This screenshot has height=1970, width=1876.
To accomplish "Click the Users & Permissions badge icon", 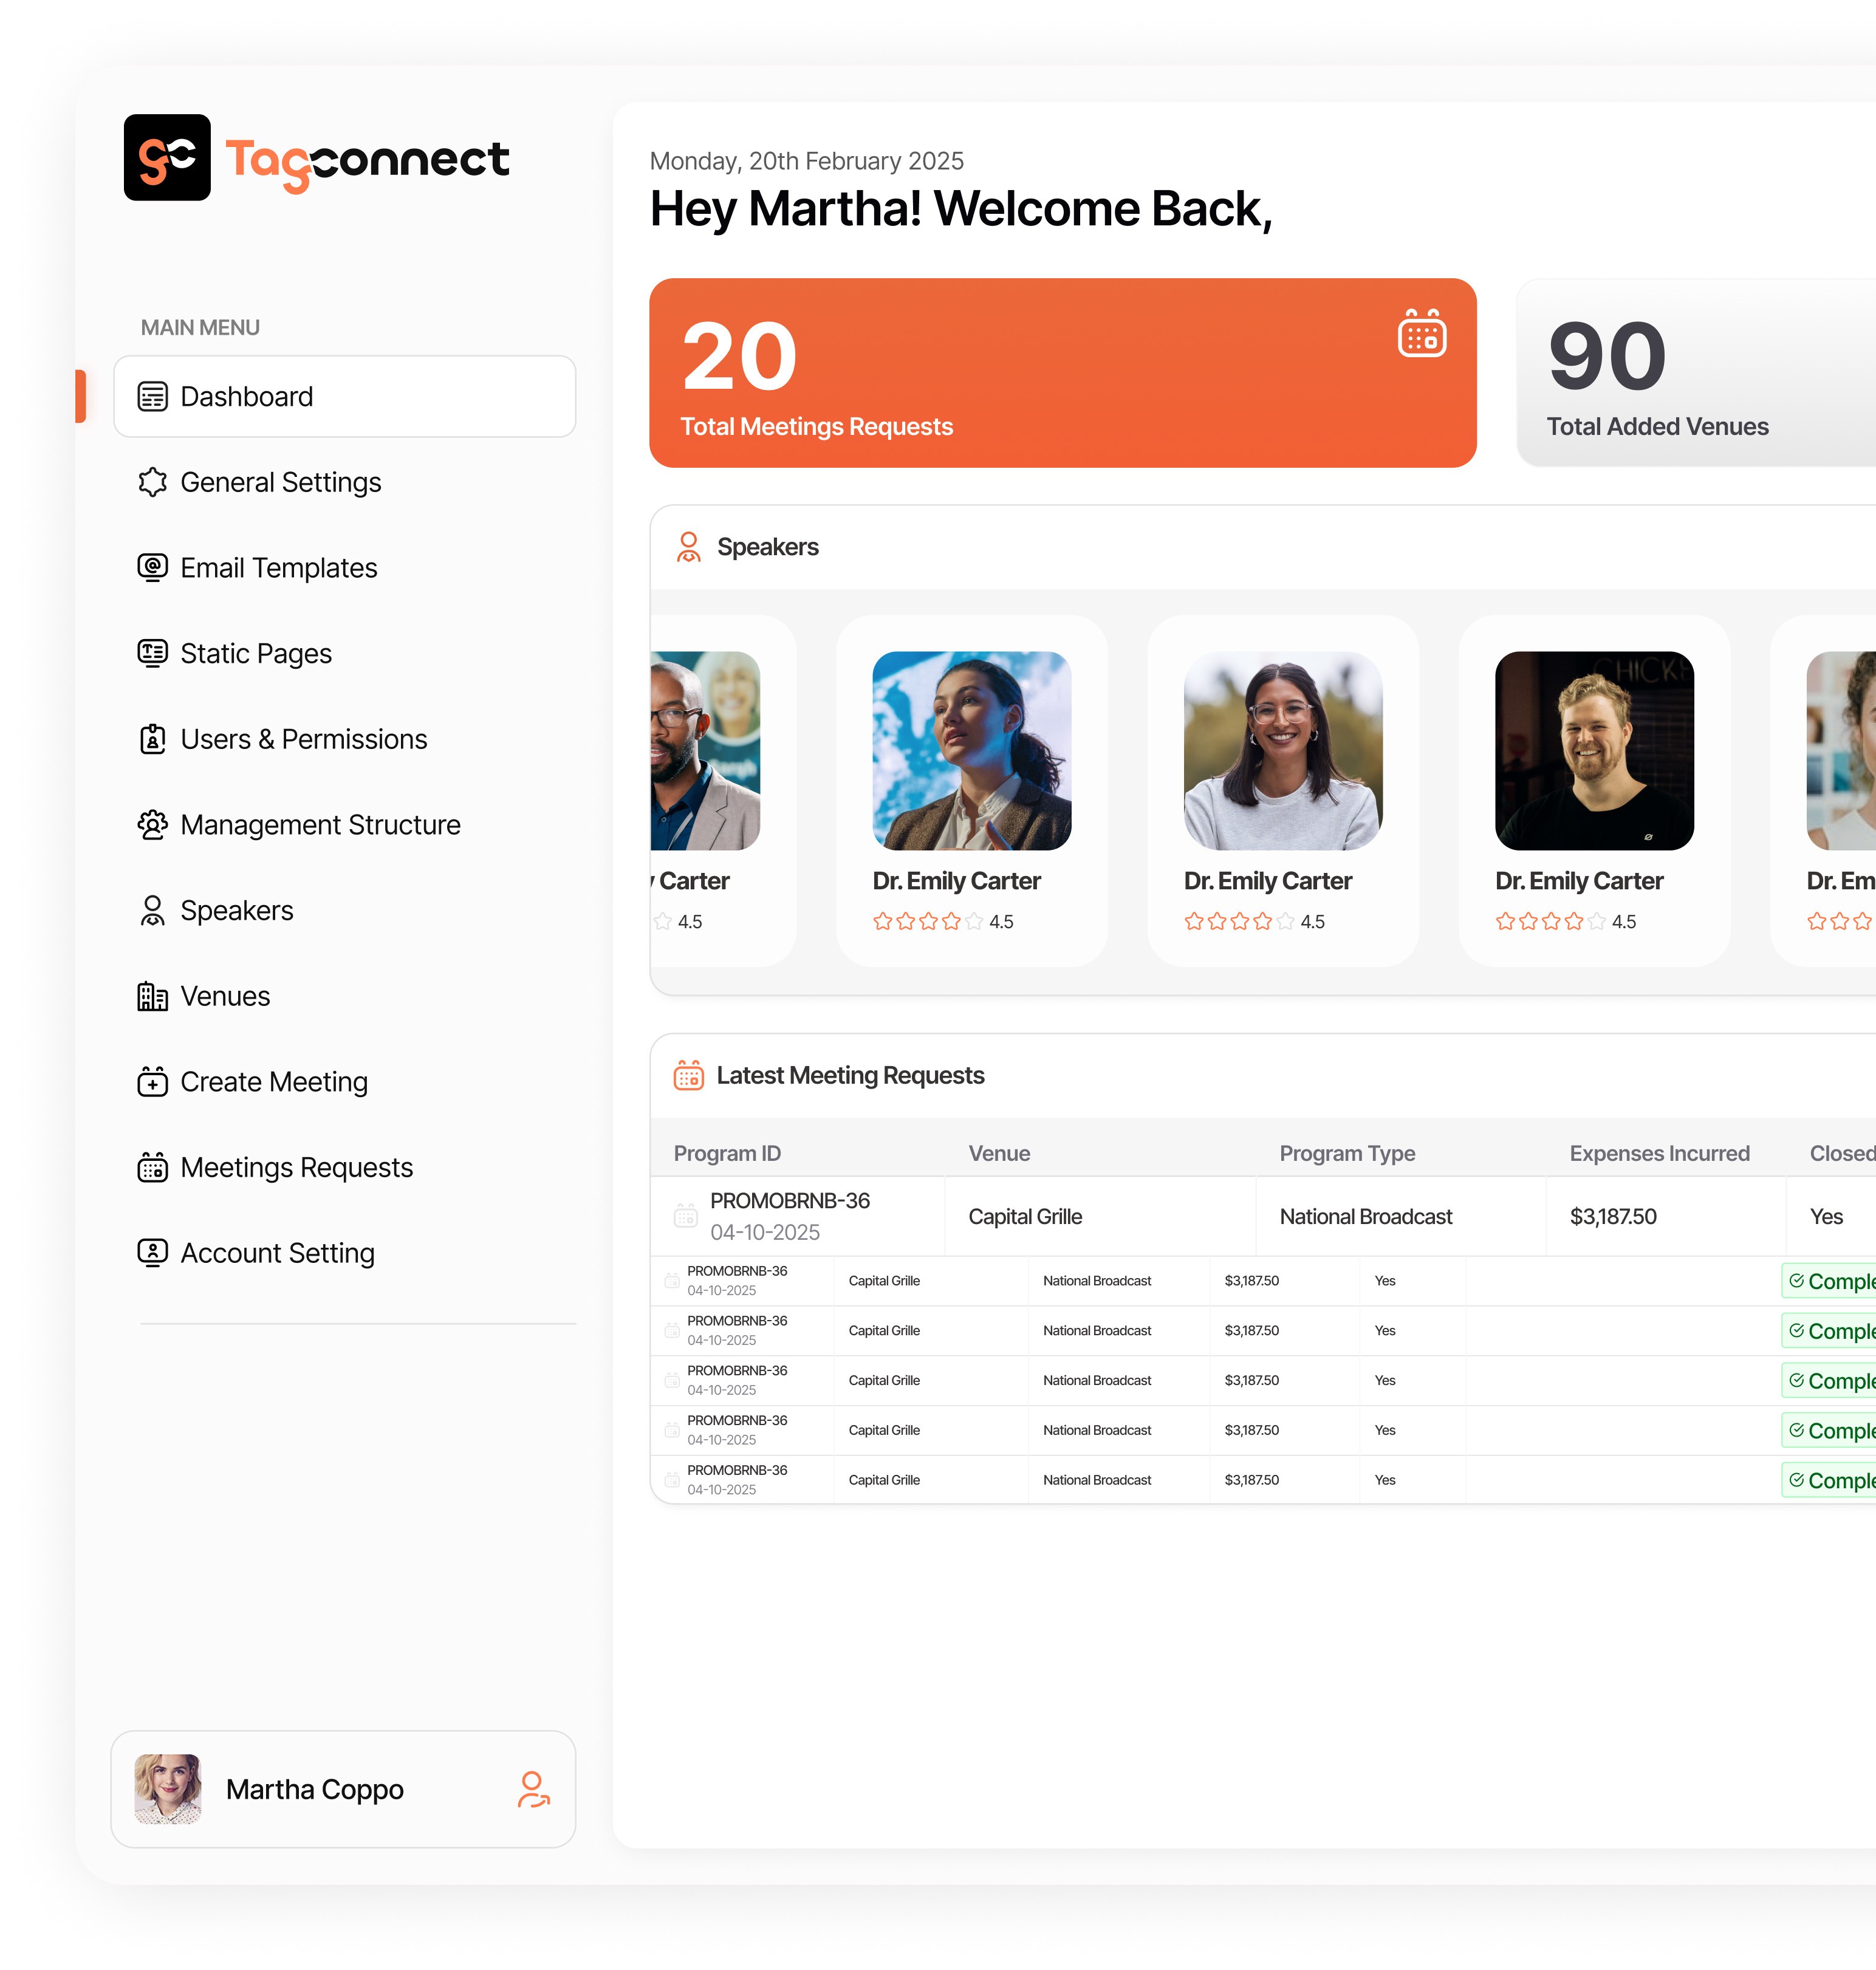I will coord(152,739).
